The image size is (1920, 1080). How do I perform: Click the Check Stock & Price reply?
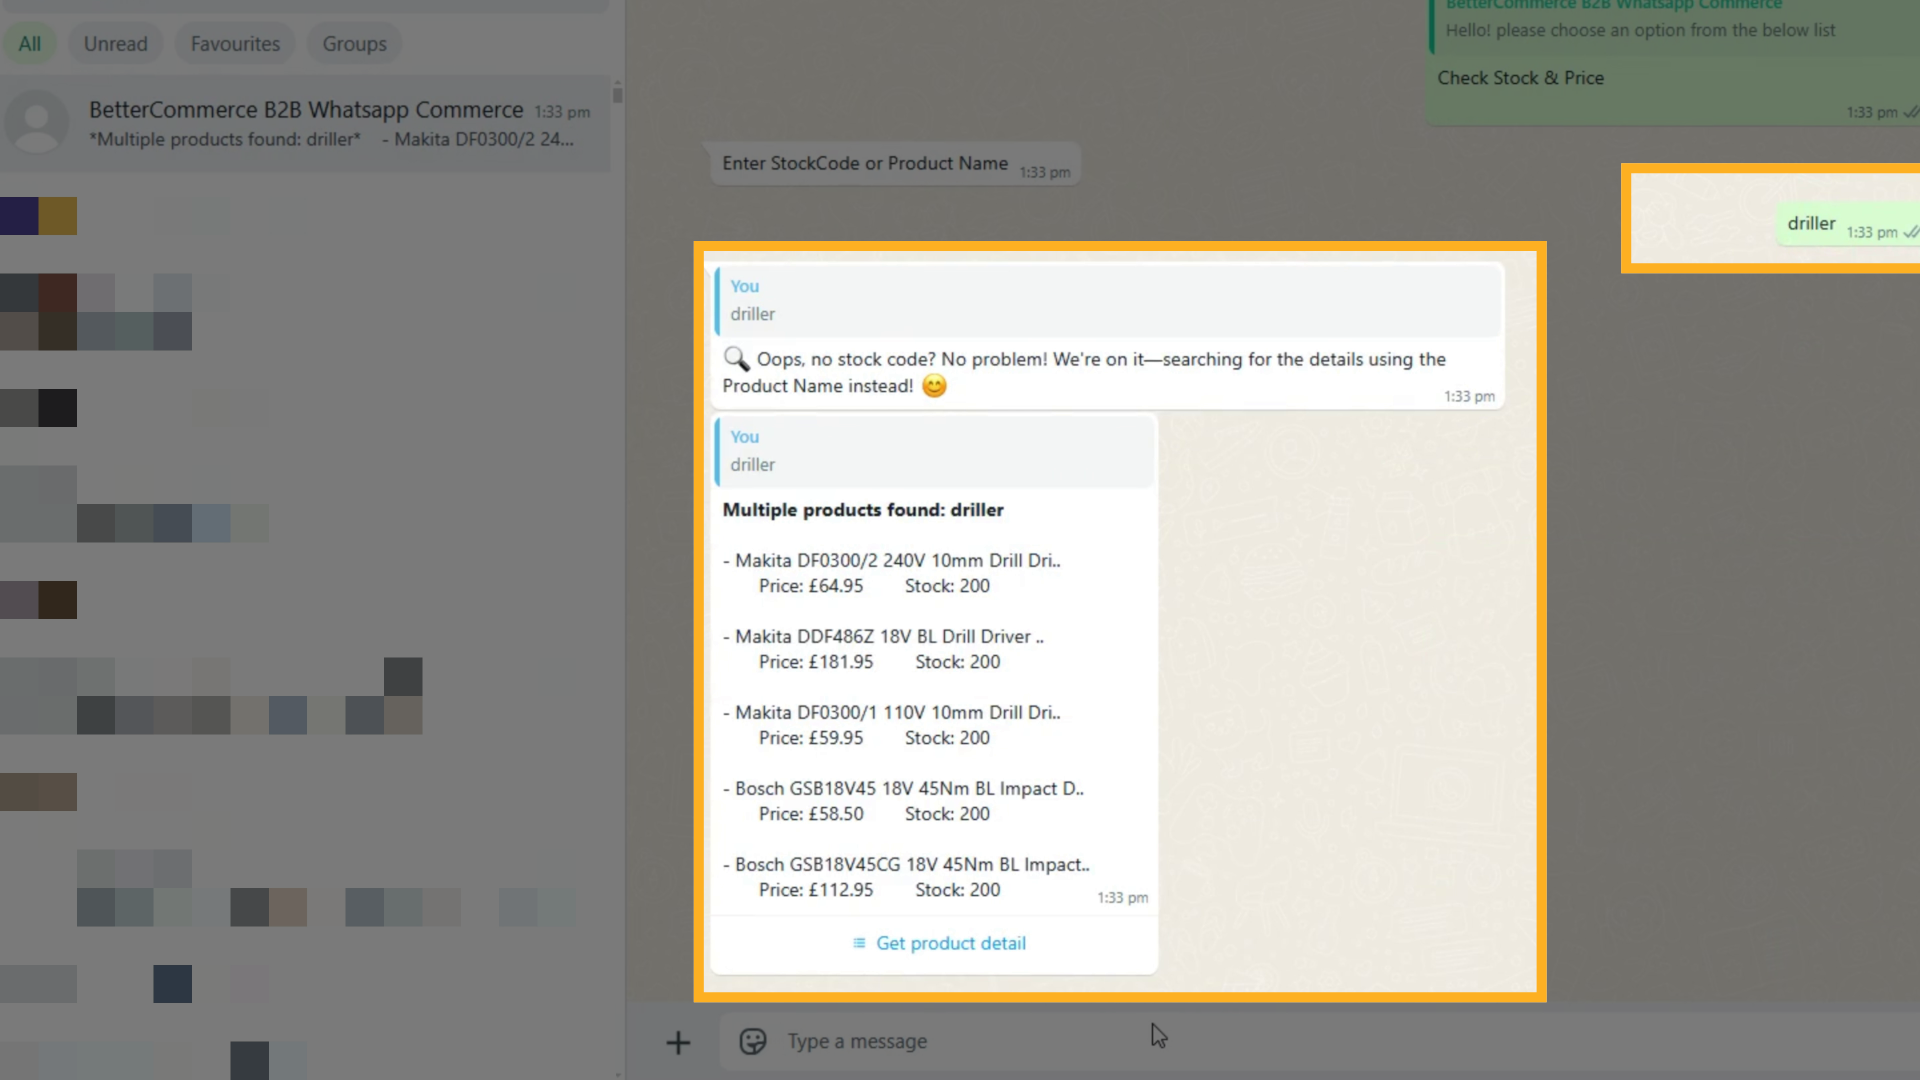tap(1520, 78)
